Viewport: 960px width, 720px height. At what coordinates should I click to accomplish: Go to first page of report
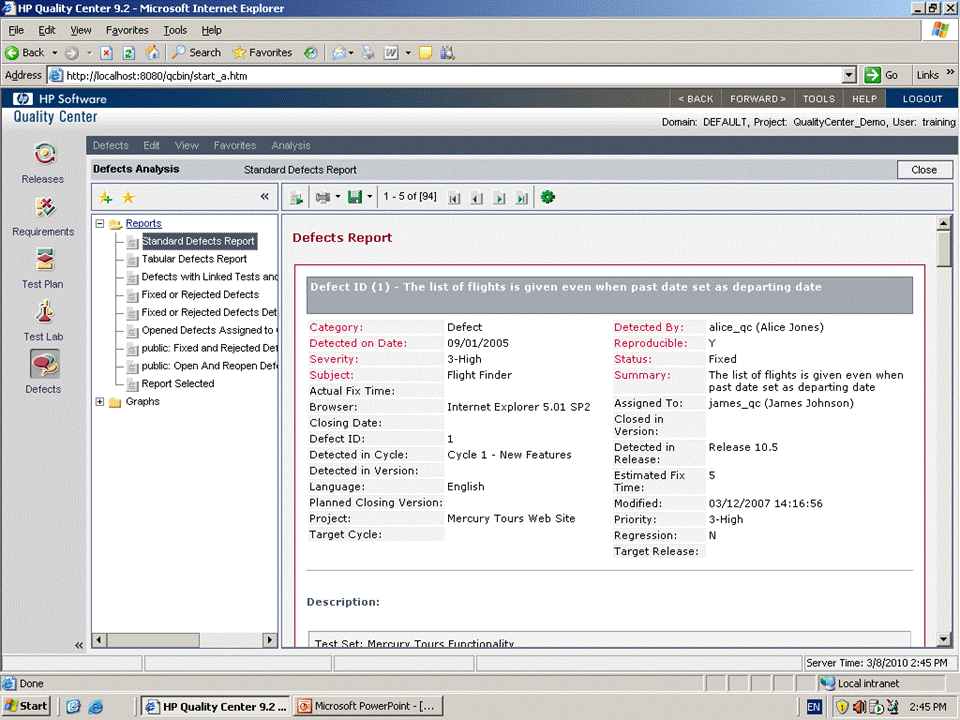pyautogui.click(x=454, y=198)
